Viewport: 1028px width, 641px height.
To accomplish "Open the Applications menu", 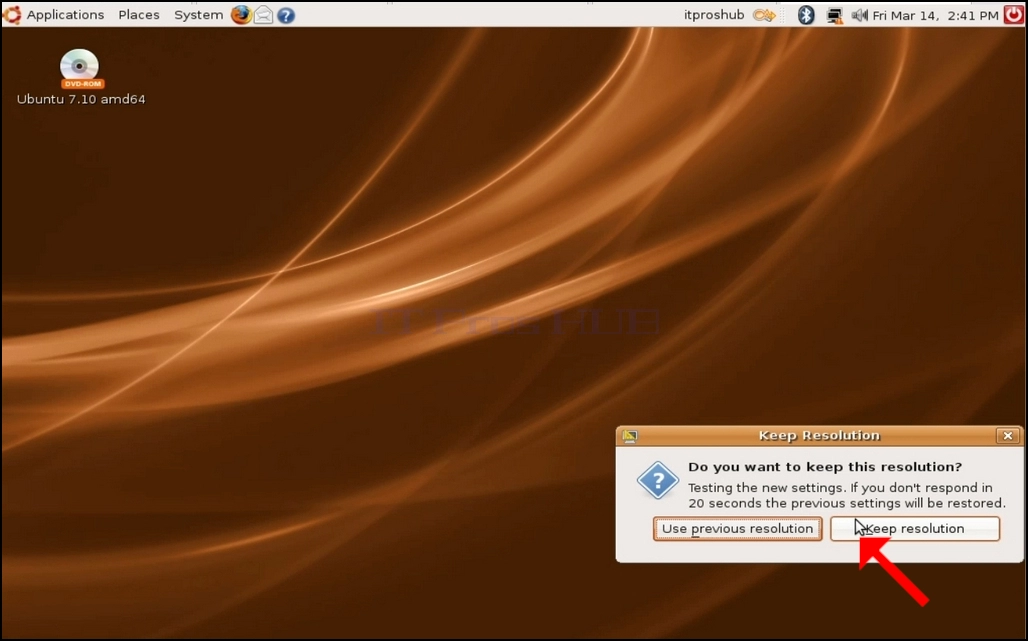I will pyautogui.click(x=65, y=14).
